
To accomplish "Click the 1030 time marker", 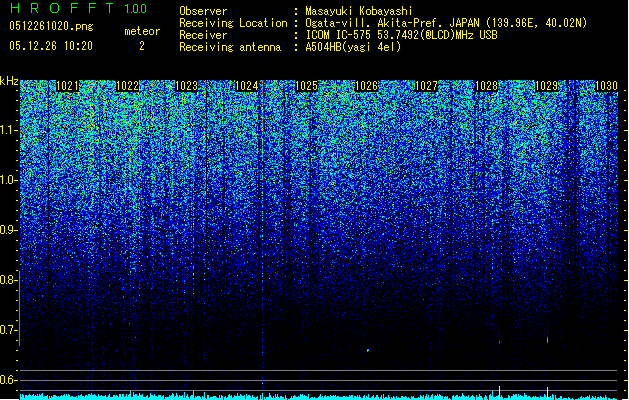I will tap(606, 86).
